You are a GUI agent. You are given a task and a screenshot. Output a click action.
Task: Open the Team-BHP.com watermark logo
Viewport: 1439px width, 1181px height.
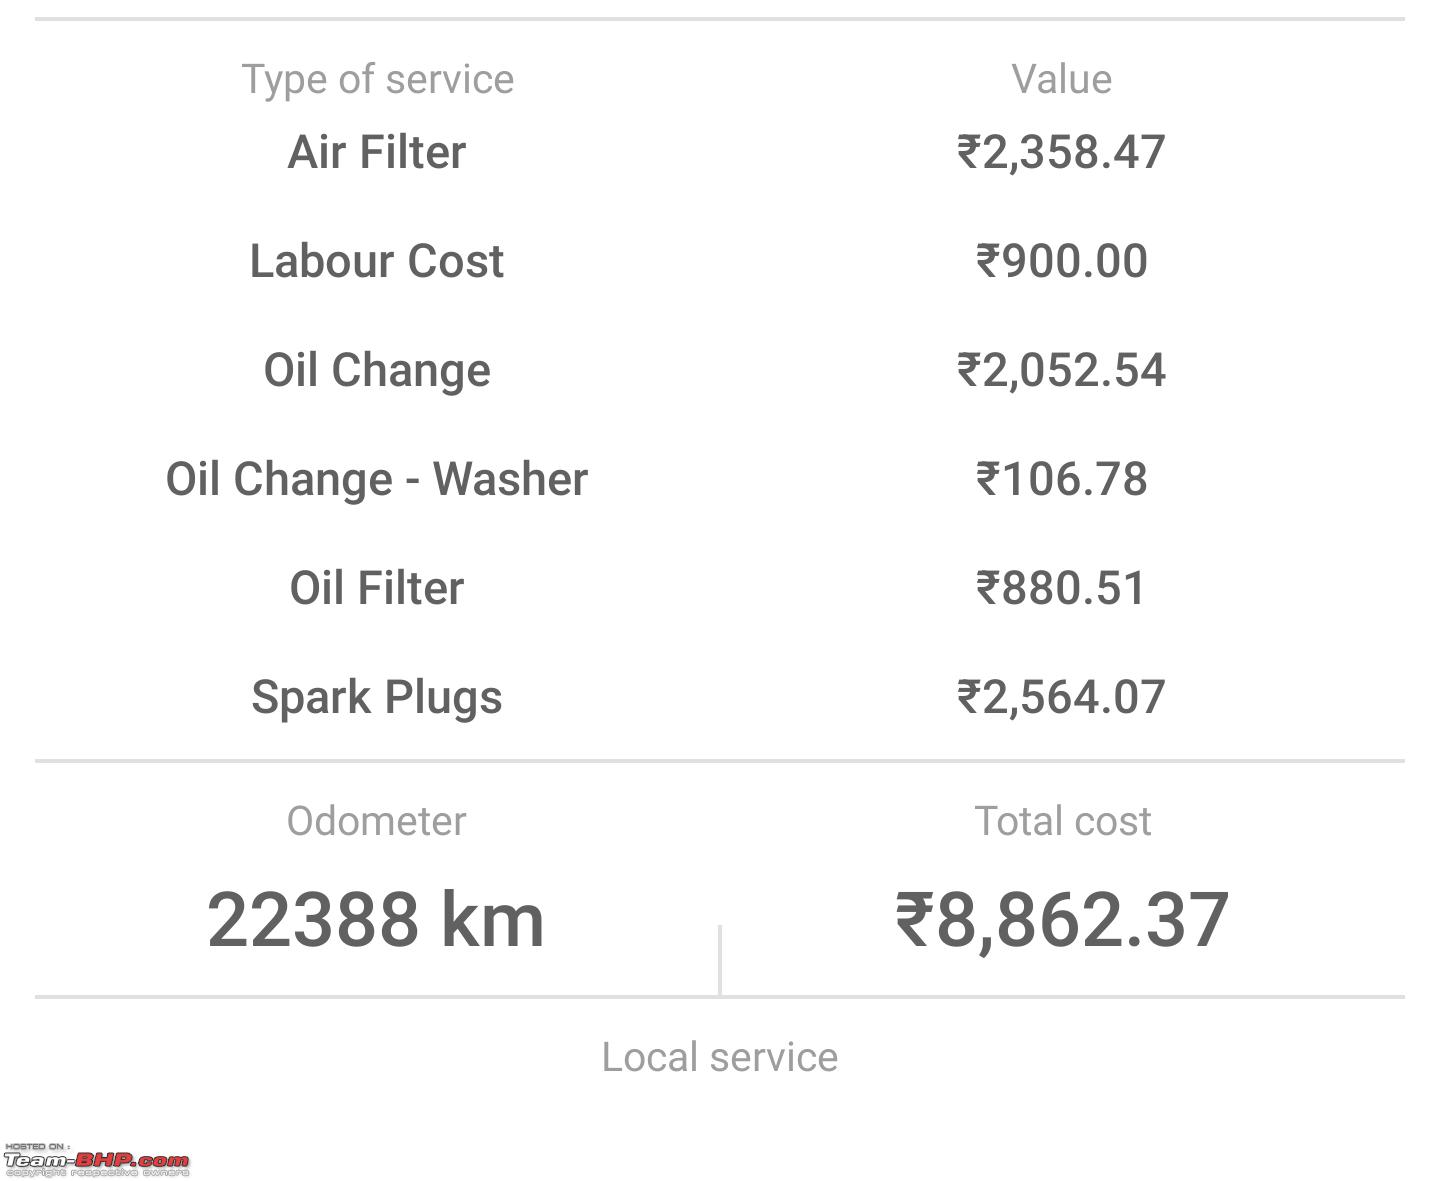[x=96, y=1160]
